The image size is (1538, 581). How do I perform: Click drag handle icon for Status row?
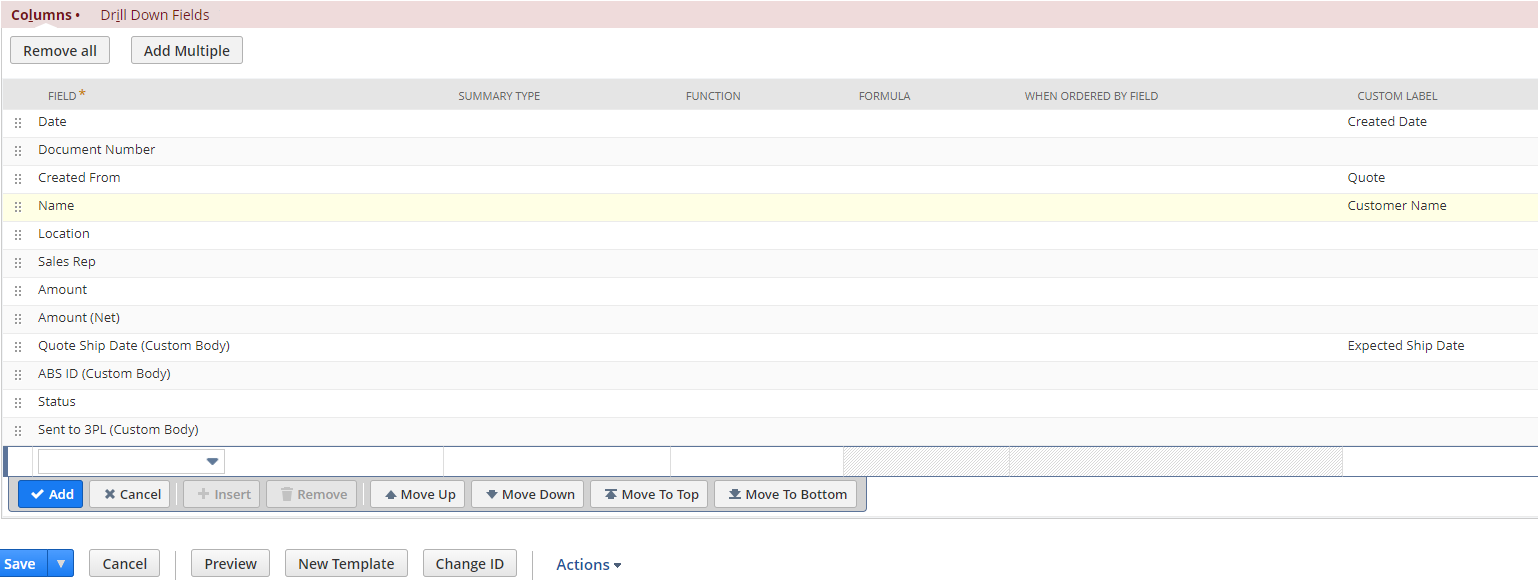(18, 403)
